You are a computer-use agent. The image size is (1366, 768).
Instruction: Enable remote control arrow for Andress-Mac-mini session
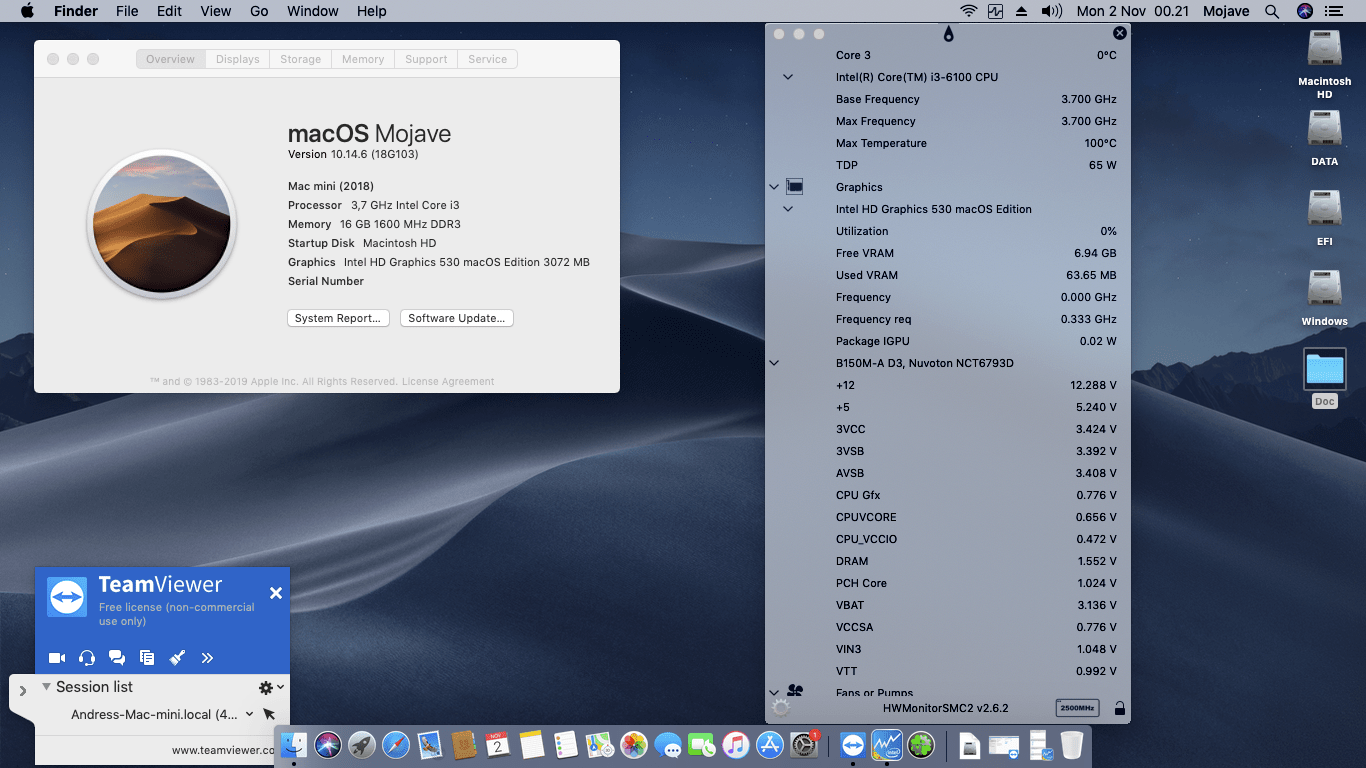pos(268,714)
